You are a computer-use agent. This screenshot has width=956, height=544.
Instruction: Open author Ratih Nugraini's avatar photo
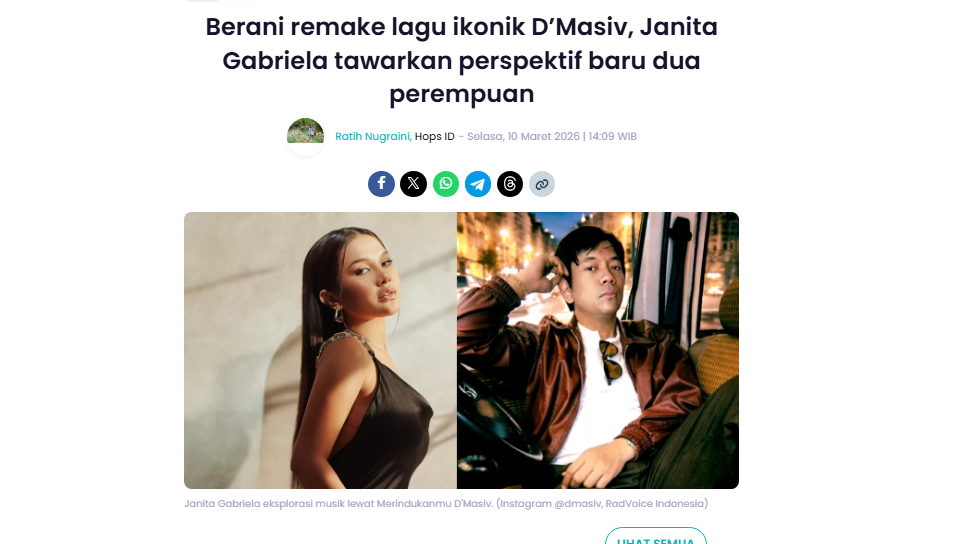click(305, 136)
